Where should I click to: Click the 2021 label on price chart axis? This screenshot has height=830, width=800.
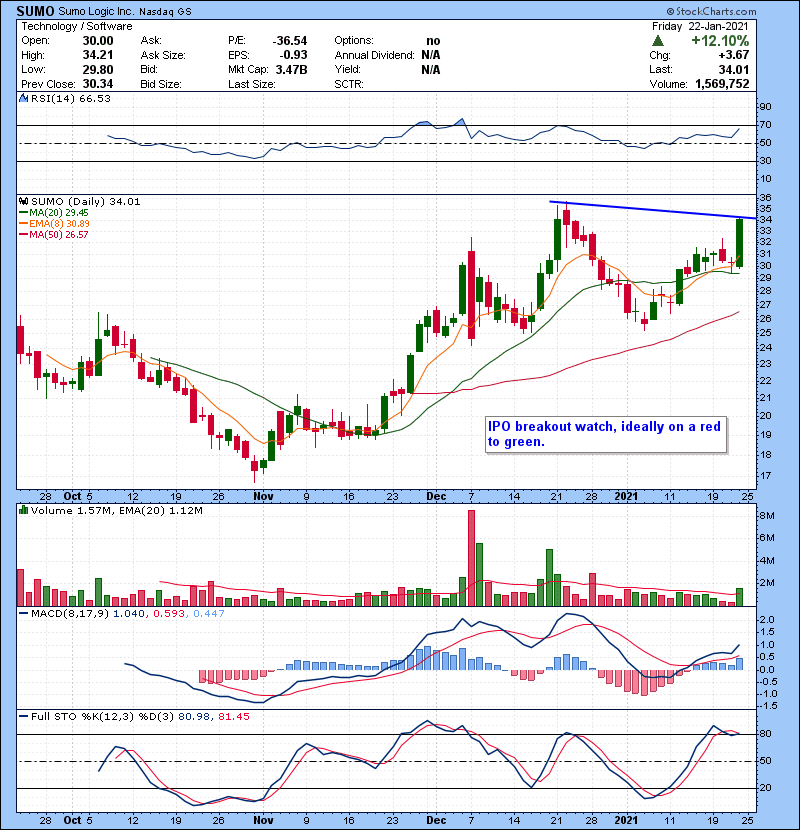[x=626, y=497]
